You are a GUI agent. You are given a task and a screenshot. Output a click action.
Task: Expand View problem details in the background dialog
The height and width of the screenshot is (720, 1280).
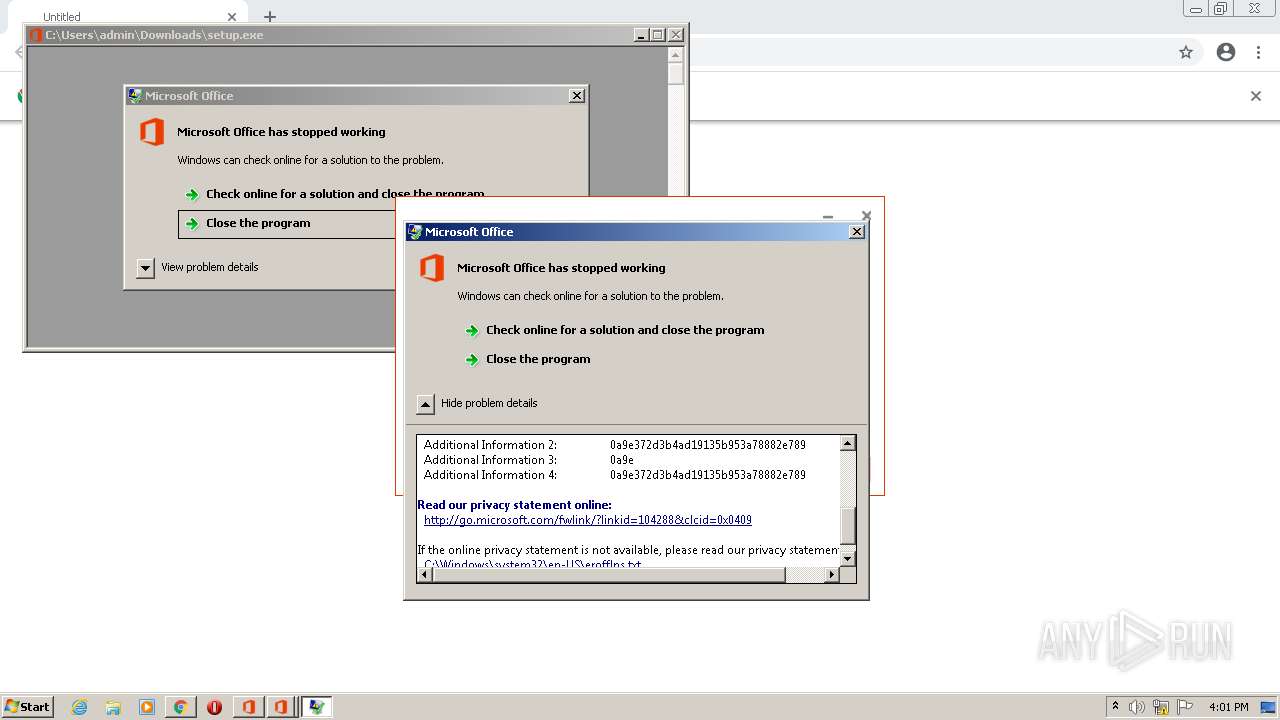146,268
